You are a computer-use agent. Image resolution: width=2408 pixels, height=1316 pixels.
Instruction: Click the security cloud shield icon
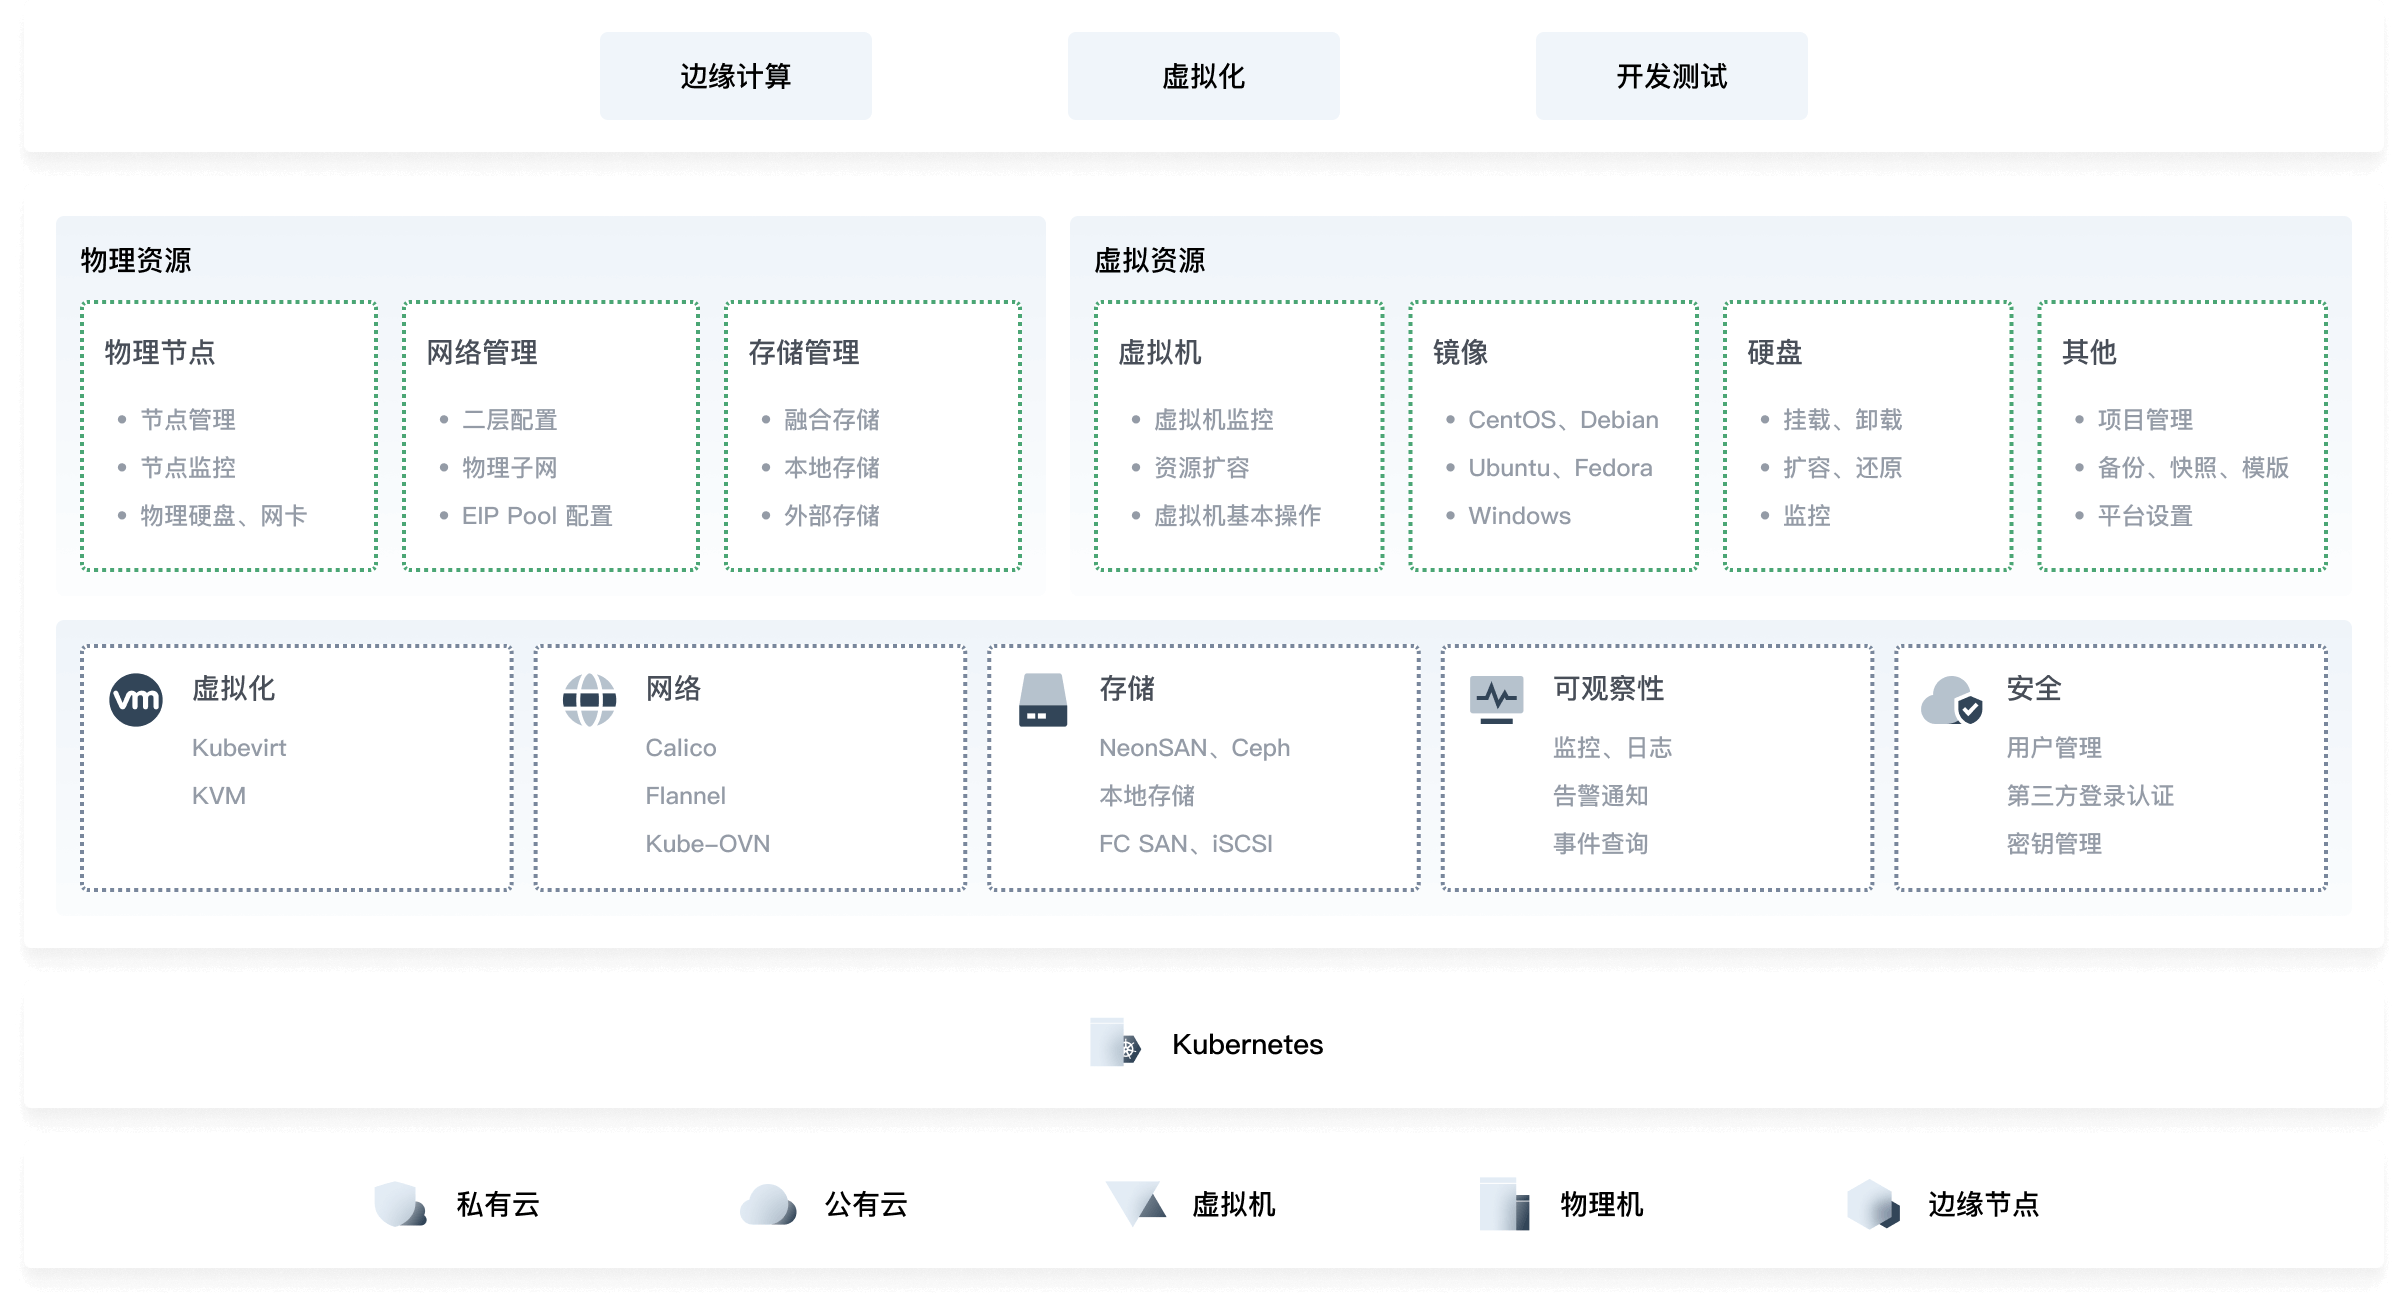coord(1951,700)
